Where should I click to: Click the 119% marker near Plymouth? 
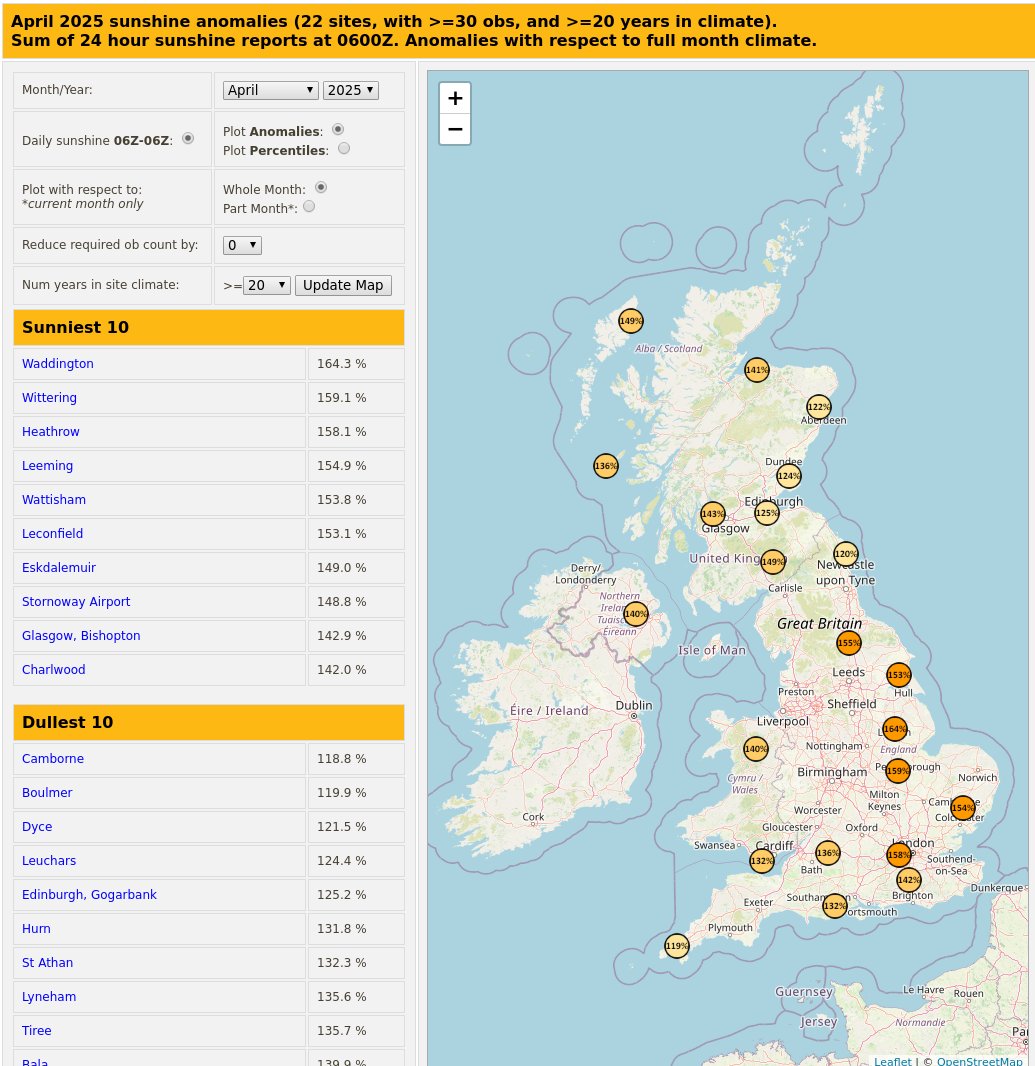coord(677,945)
